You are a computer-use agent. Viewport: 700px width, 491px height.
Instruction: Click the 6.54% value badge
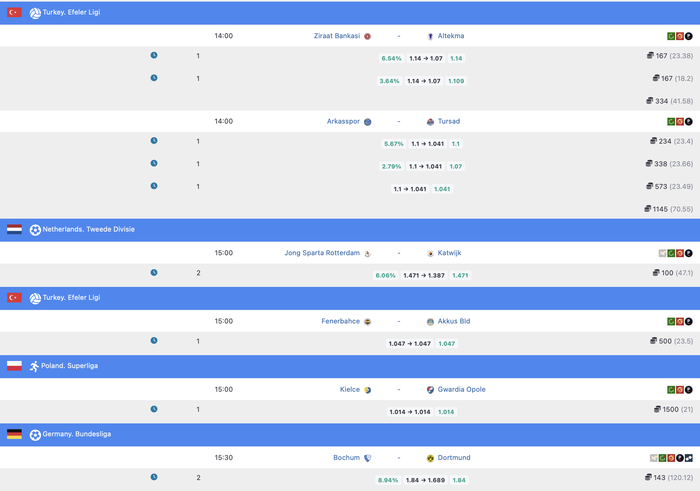click(x=391, y=58)
